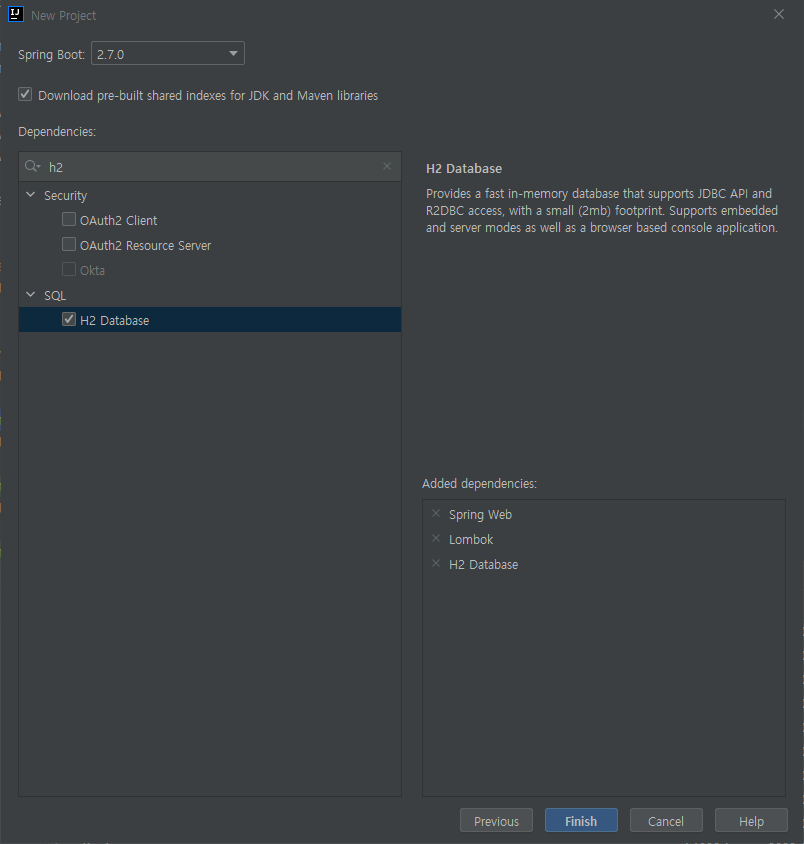Click H2 Database text in added dependencies
This screenshot has height=844, width=804.
pos(483,565)
